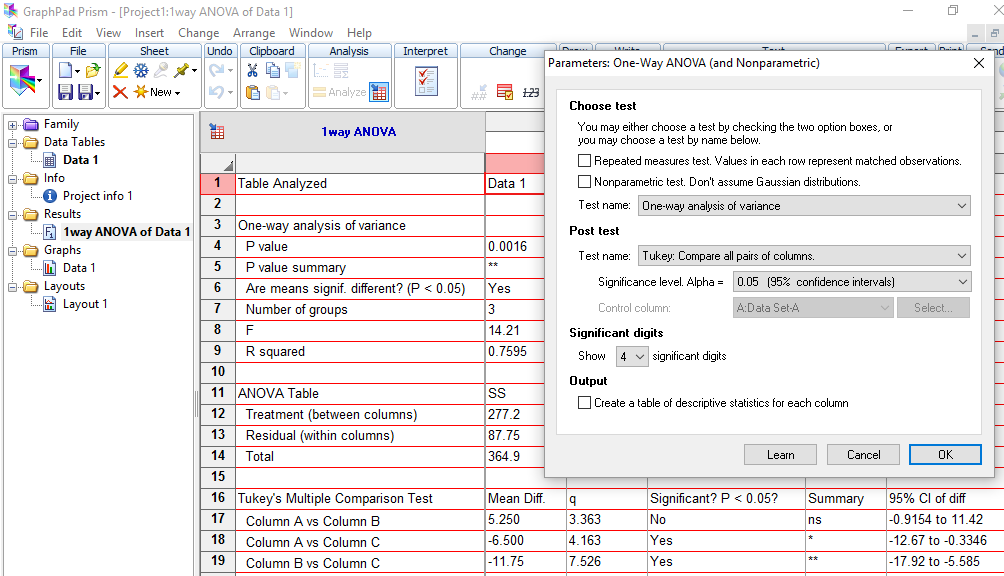
Task: Open the significant digits dropdown showing 4
Action: tap(632, 356)
